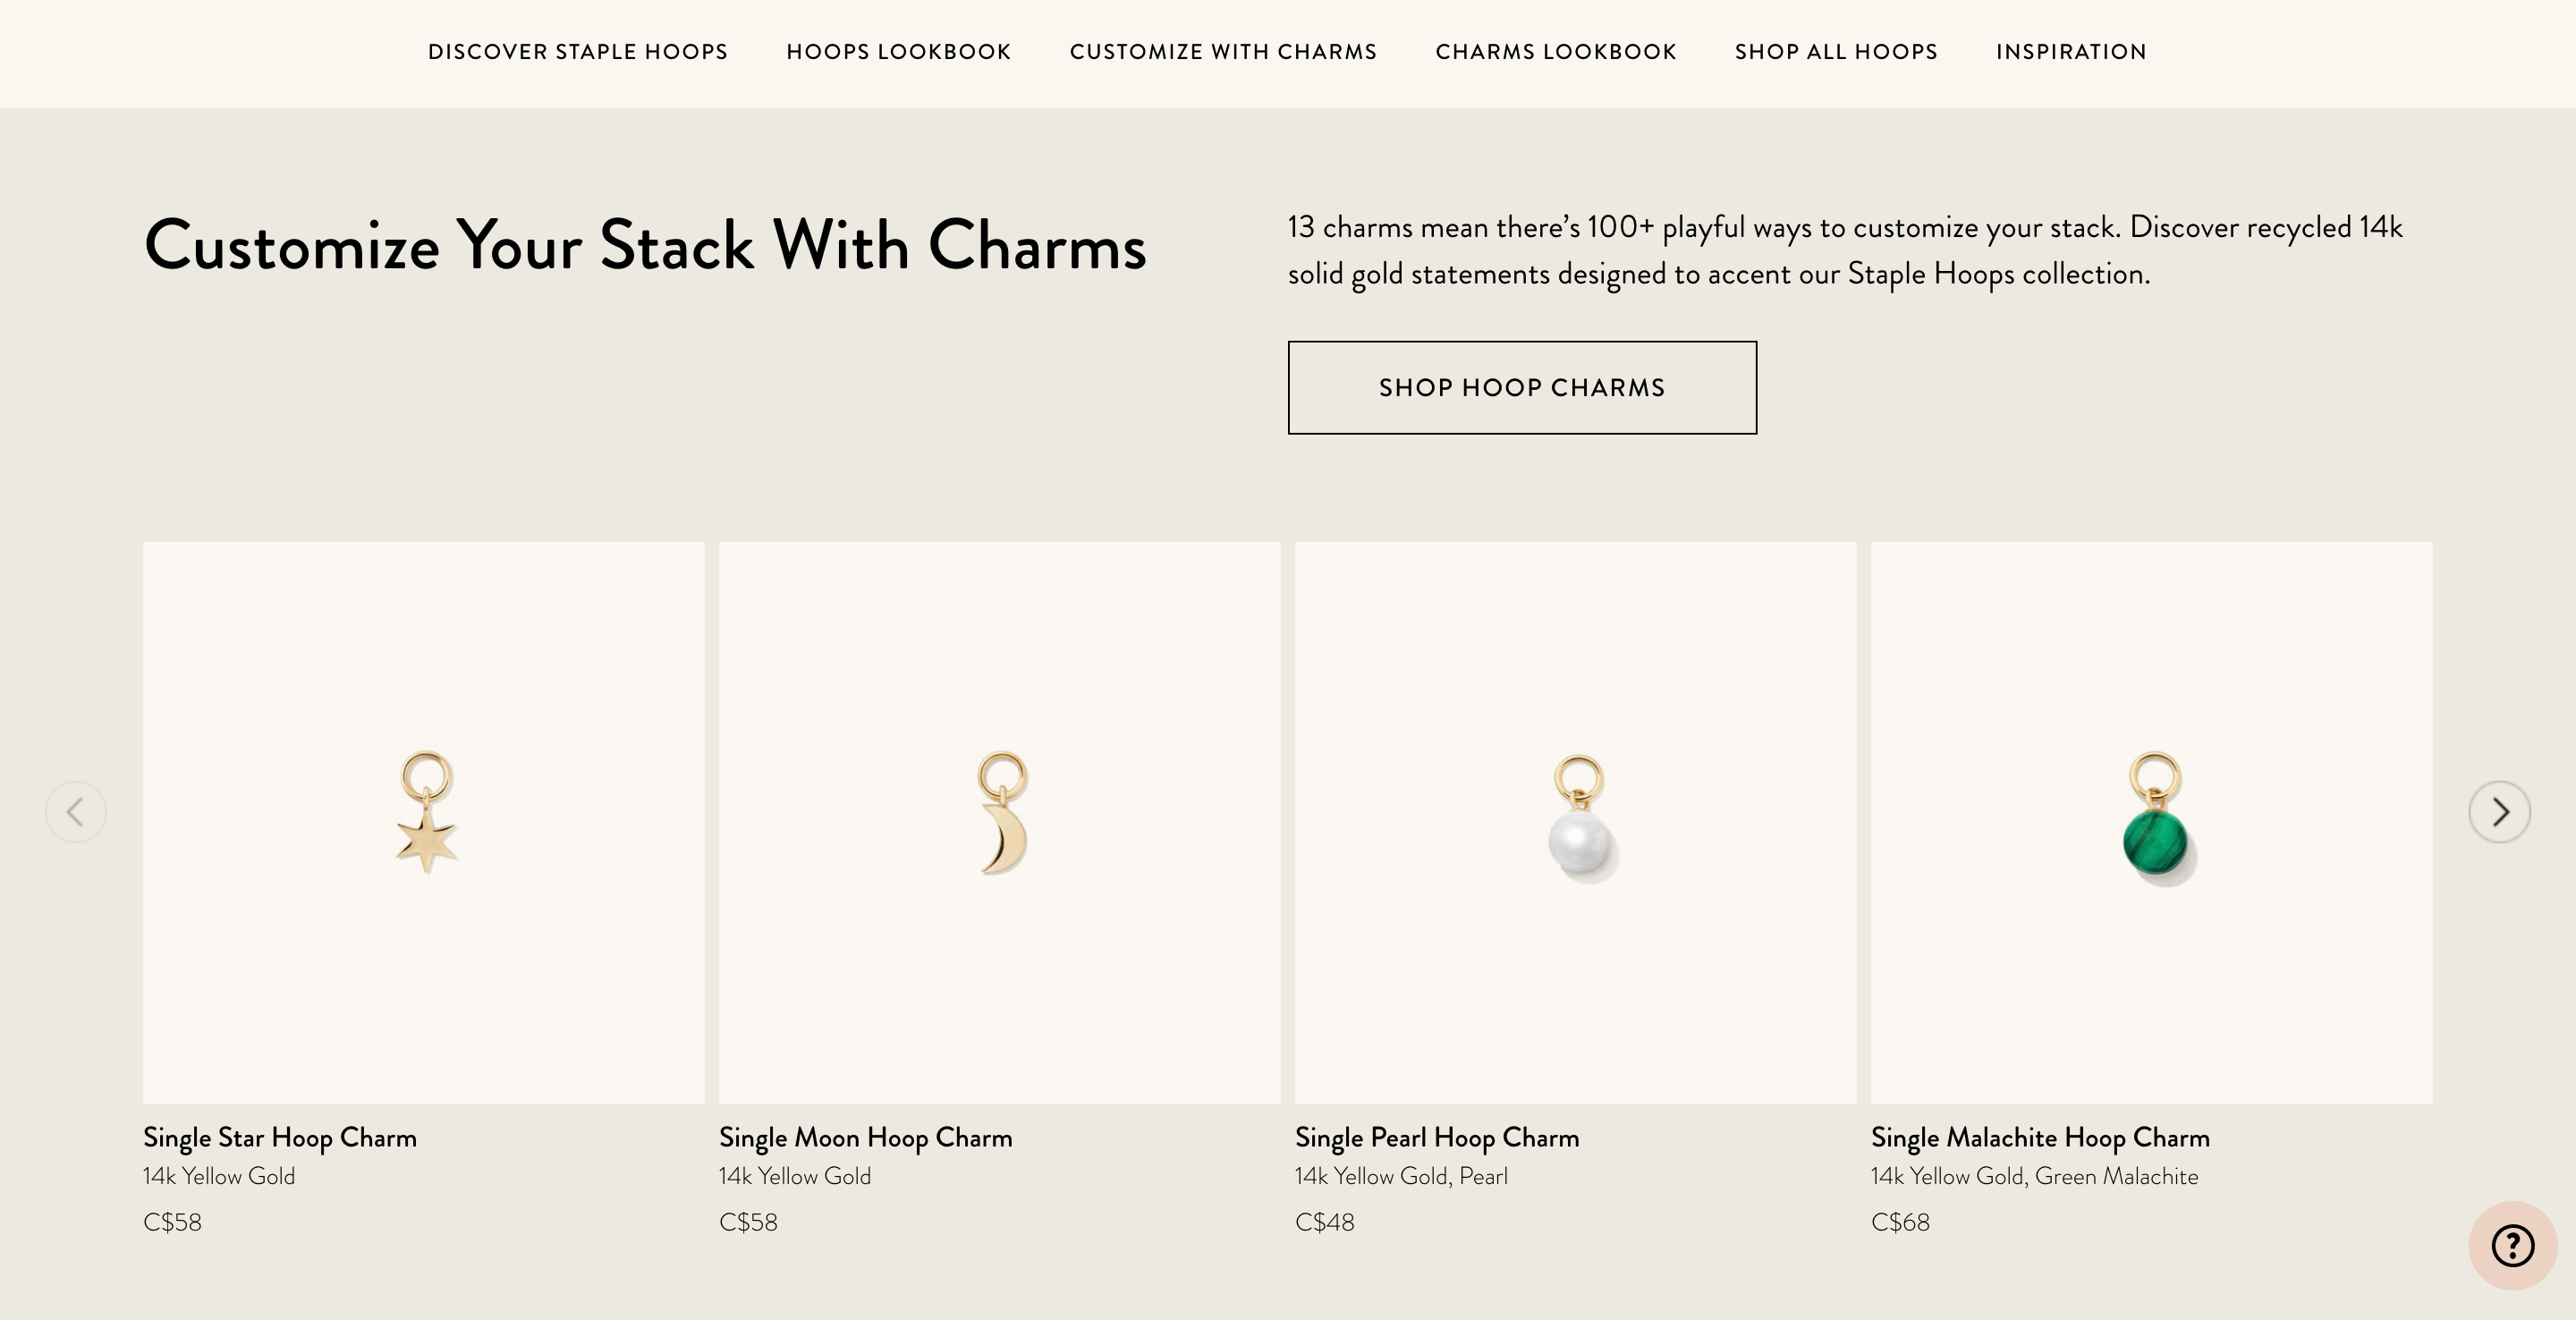This screenshot has height=1320, width=2576.
Task: Open the Hoops Lookbook nav item
Action: (899, 52)
